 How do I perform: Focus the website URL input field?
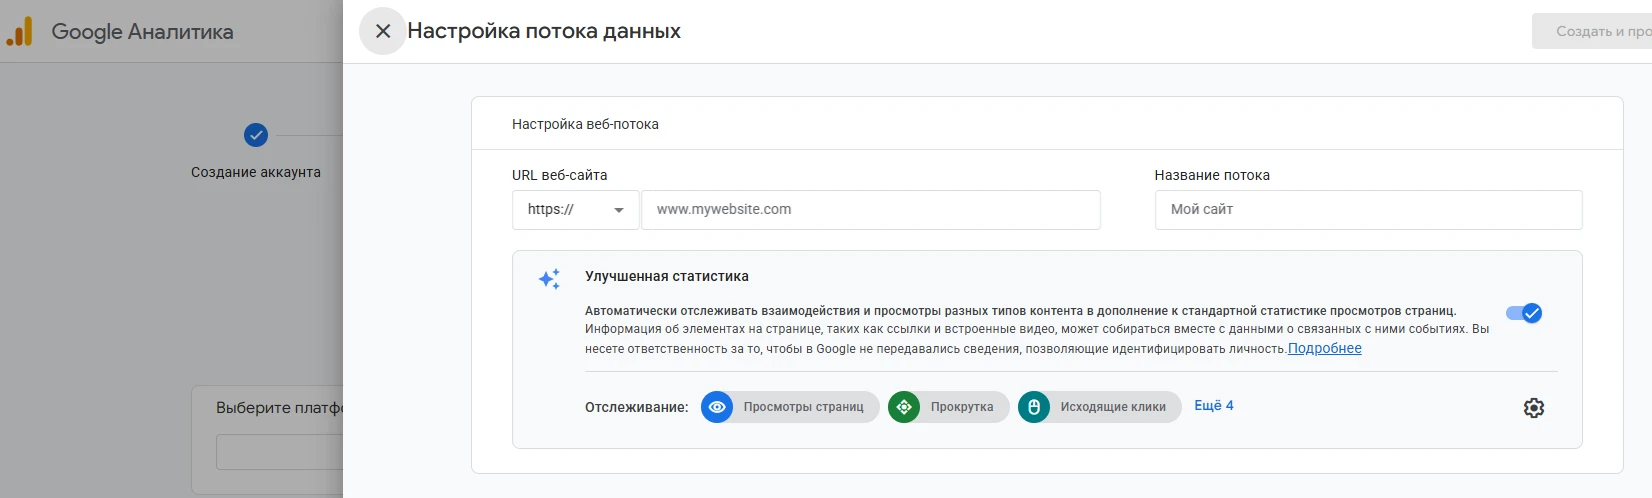click(871, 210)
